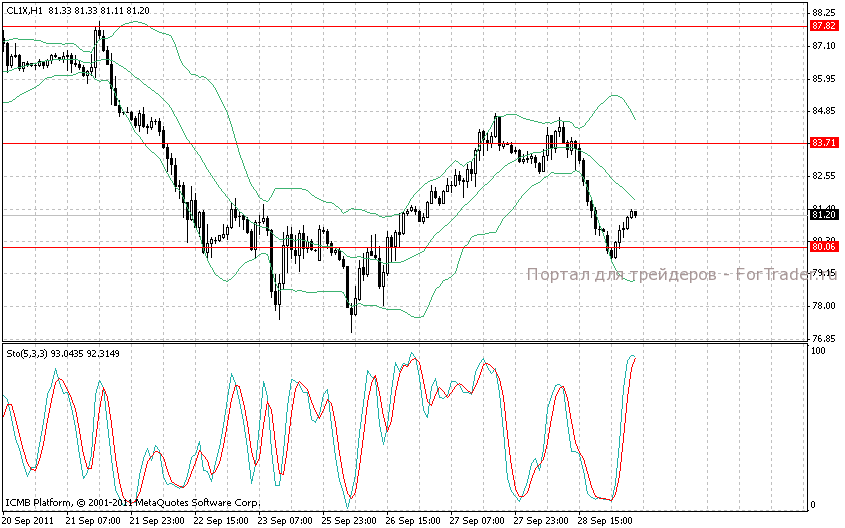Click the 76.85 price scale value

coord(823,338)
